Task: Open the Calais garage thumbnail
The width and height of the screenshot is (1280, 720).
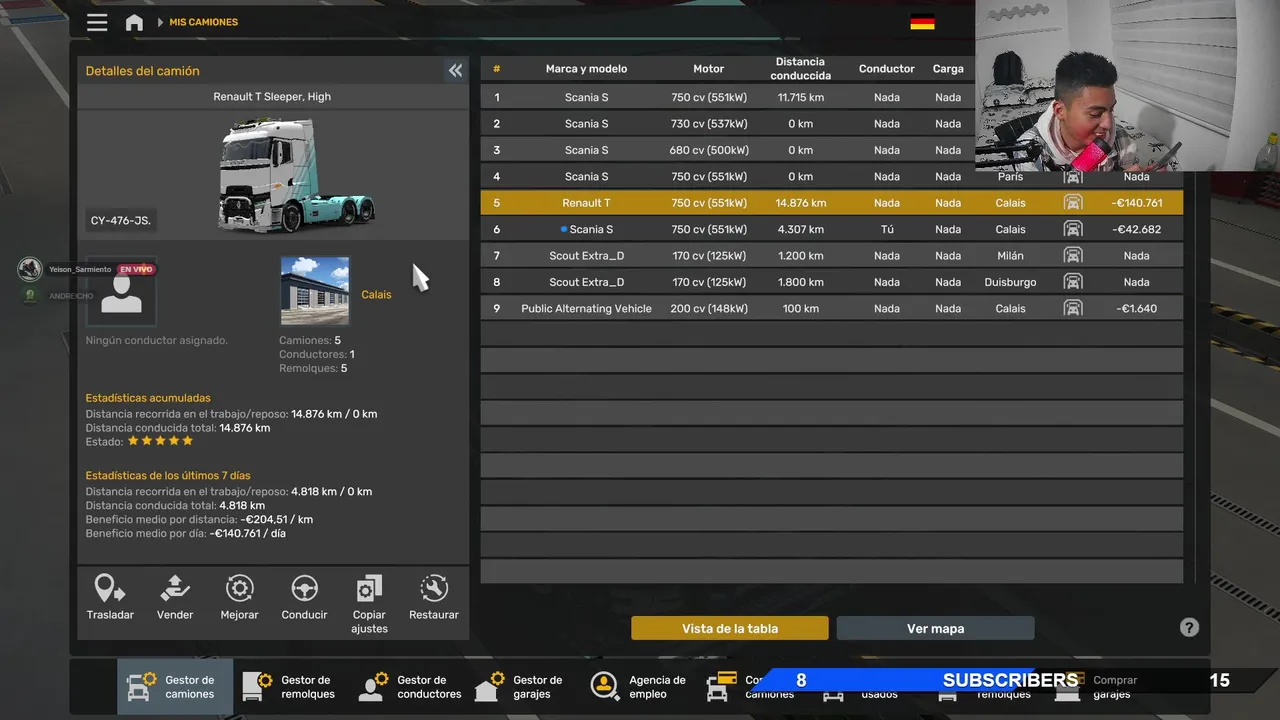Action: pos(315,290)
